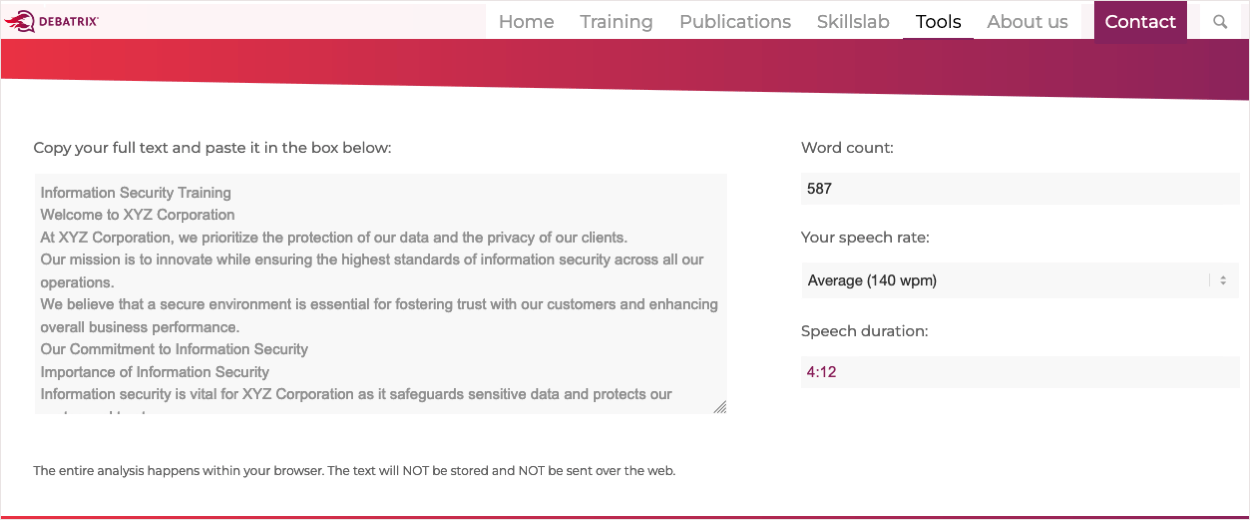Screen dimensions: 1250x520
Task: Open the search magnifier icon
Action: click(1219, 21)
